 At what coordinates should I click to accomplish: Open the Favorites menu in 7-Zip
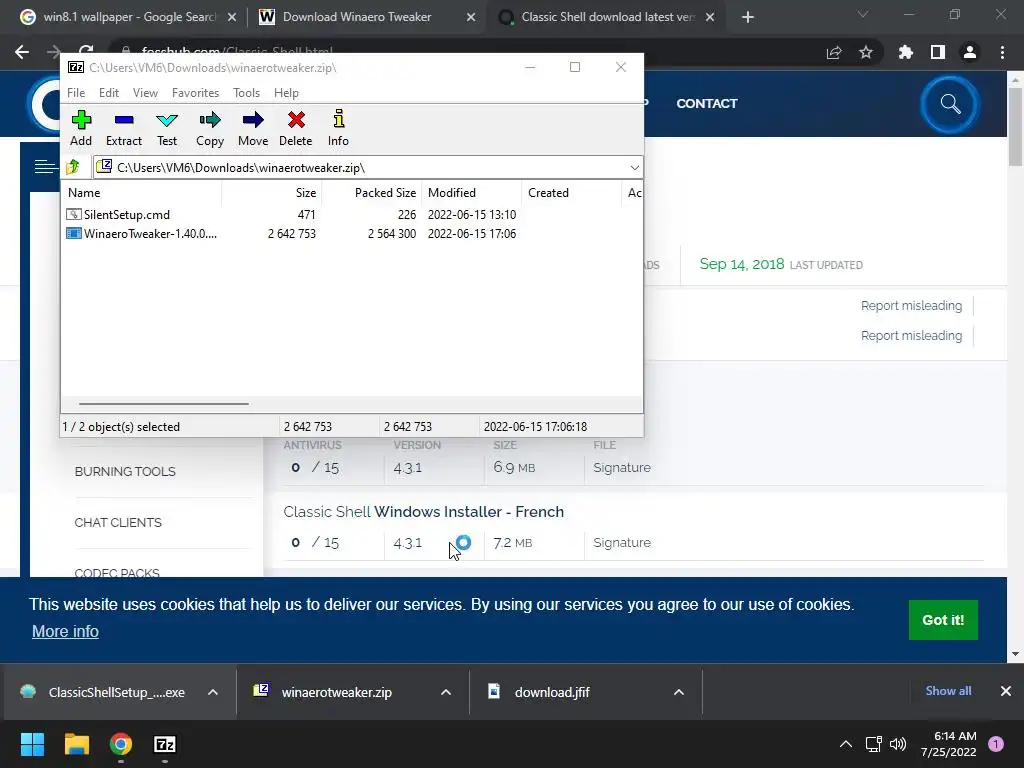coord(195,93)
